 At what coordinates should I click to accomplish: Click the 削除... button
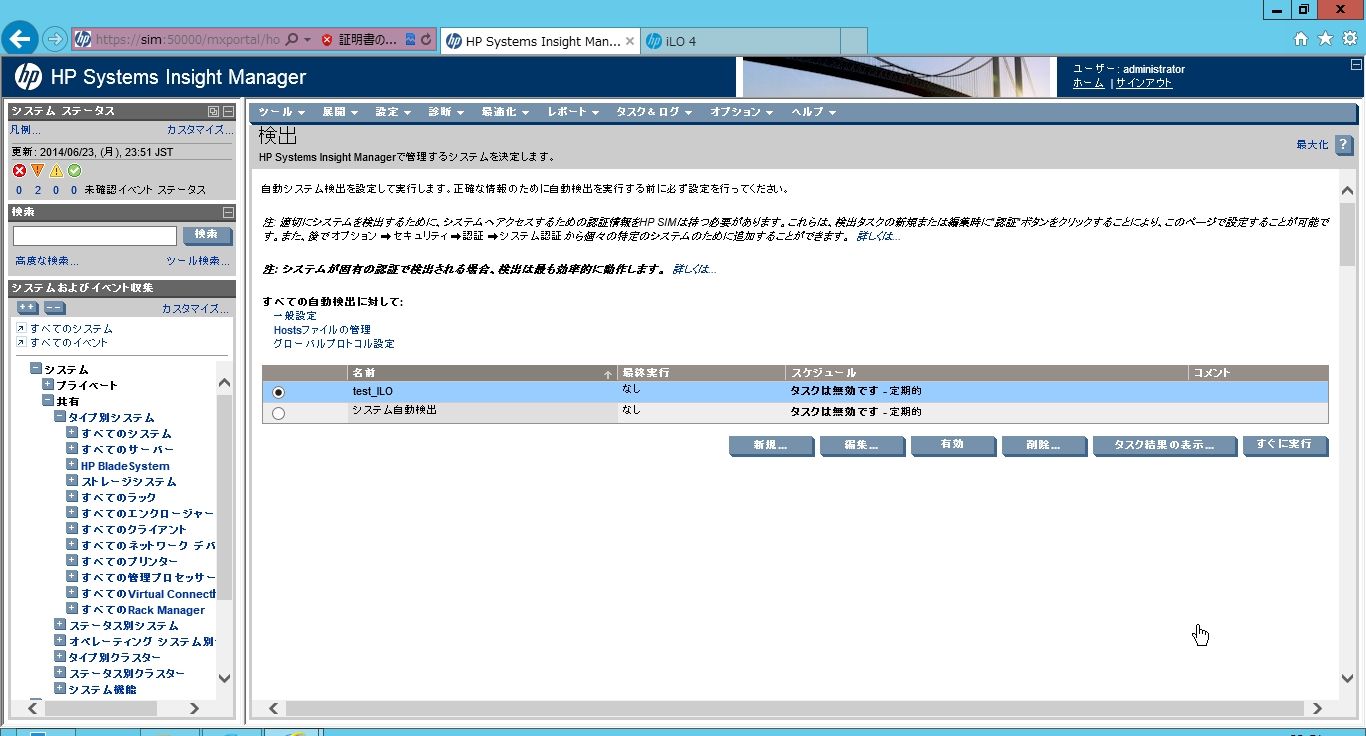1044,445
